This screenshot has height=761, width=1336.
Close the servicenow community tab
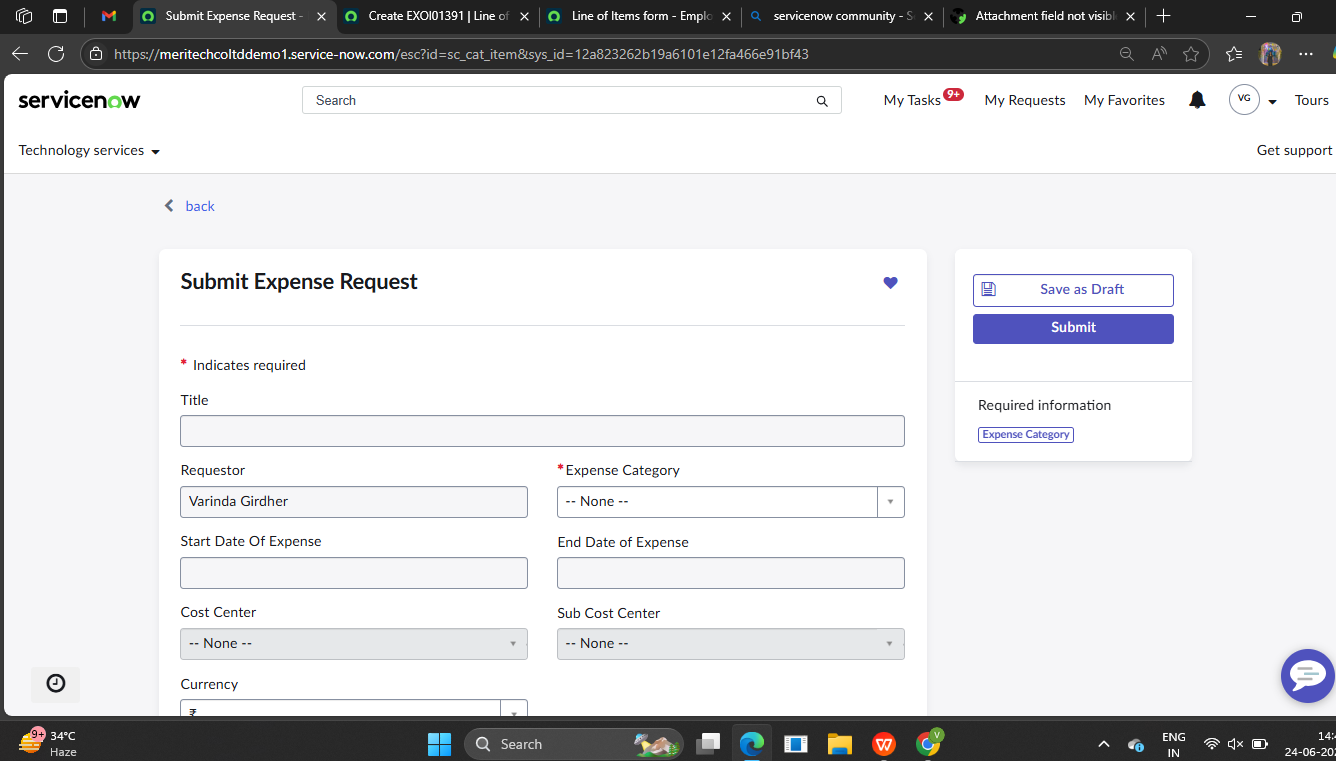(930, 16)
